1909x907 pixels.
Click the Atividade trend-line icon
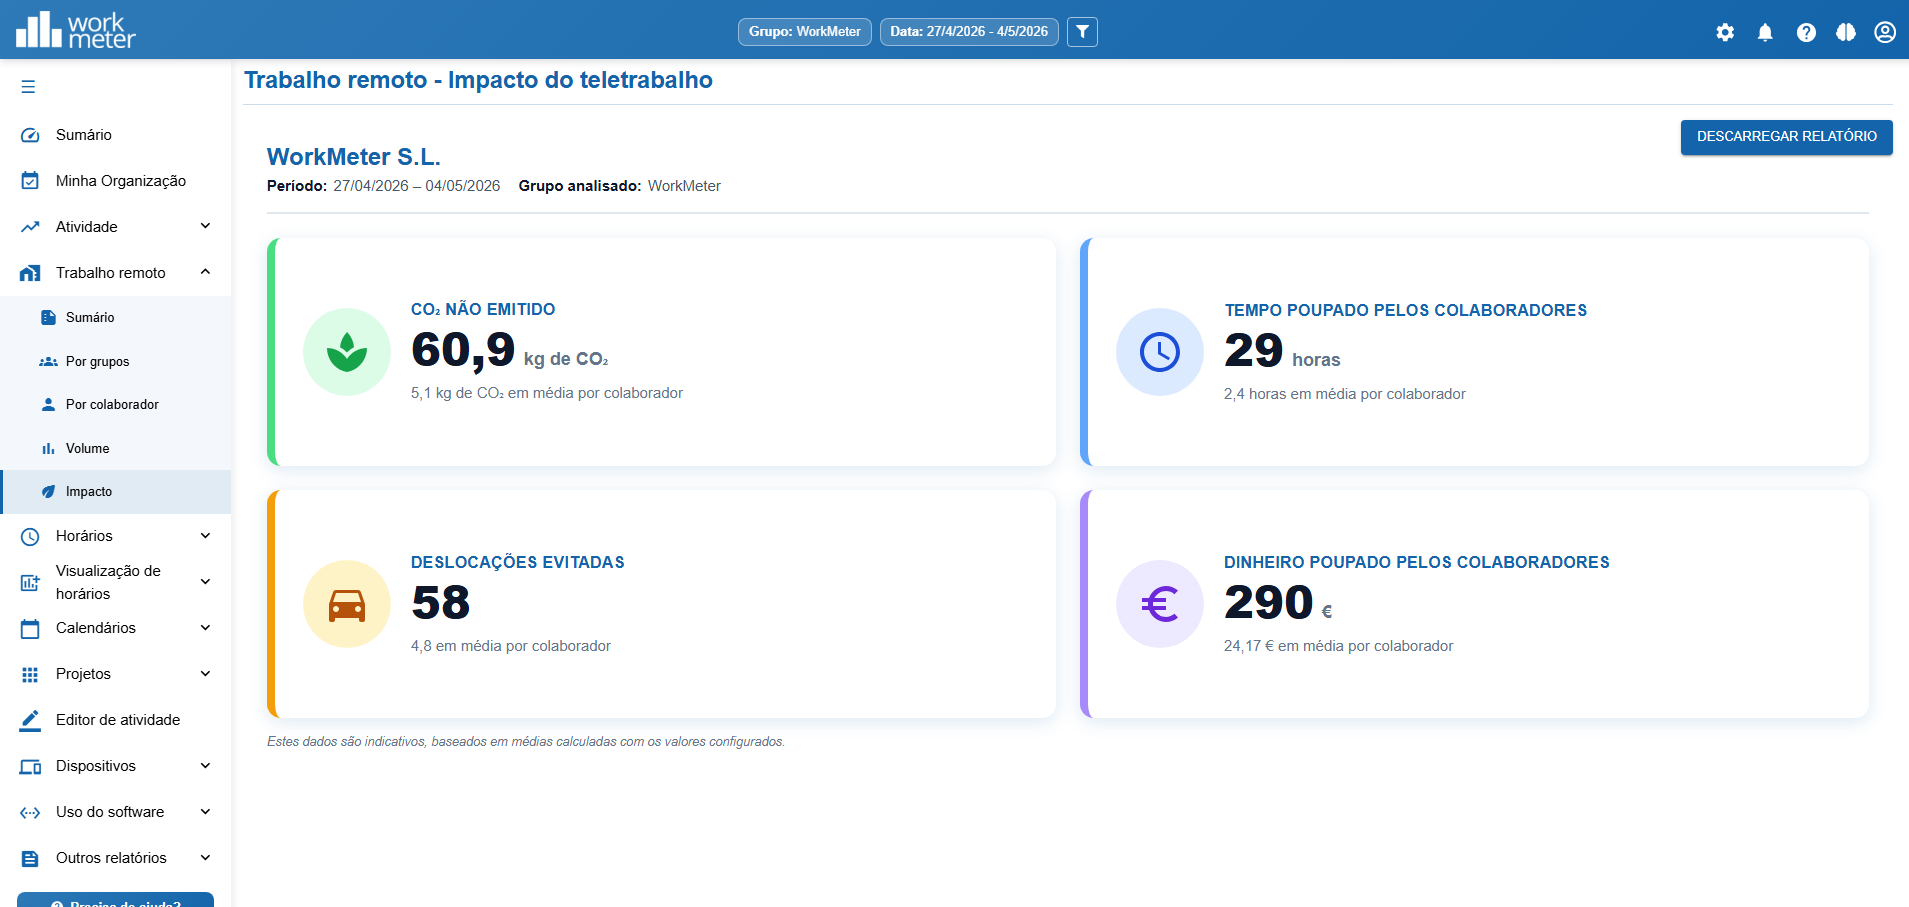coord(30,227)
